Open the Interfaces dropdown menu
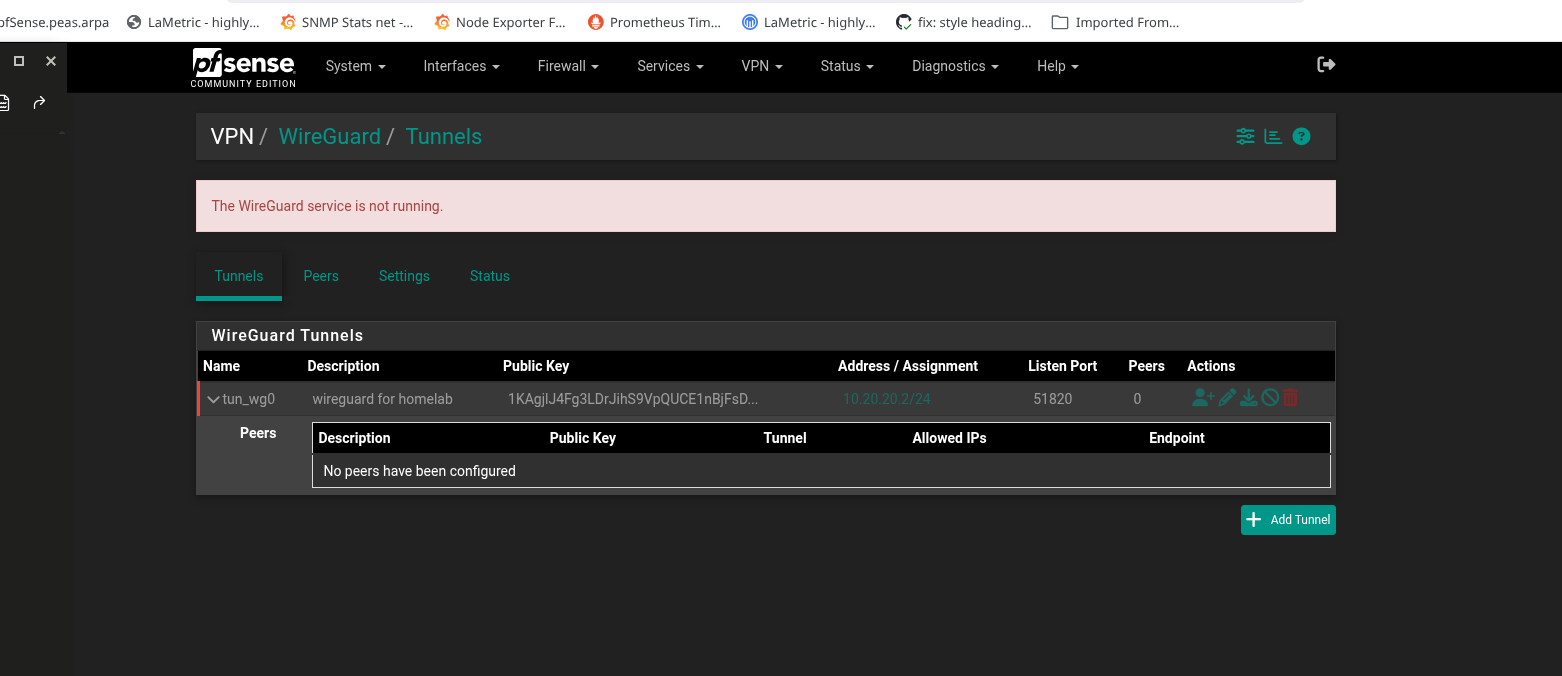 (461, 66)
